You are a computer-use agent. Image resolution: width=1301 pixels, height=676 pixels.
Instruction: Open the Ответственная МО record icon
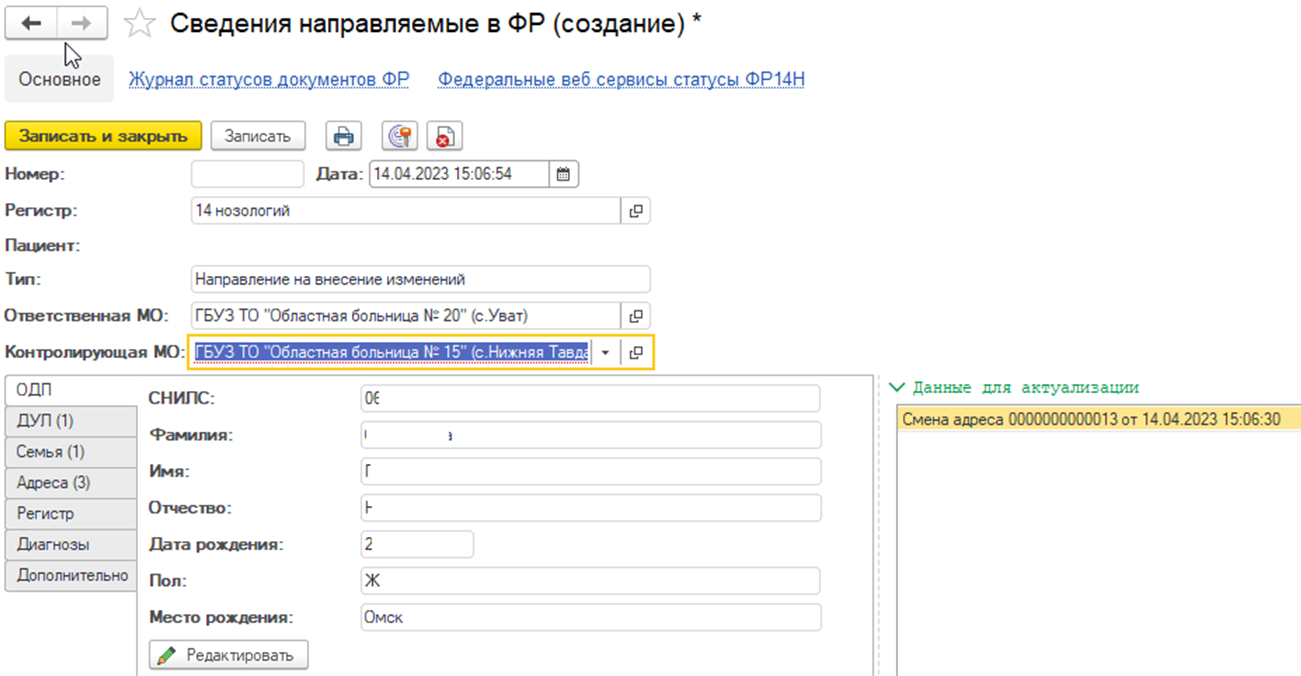pyautogui.click(x=635, y=316)
